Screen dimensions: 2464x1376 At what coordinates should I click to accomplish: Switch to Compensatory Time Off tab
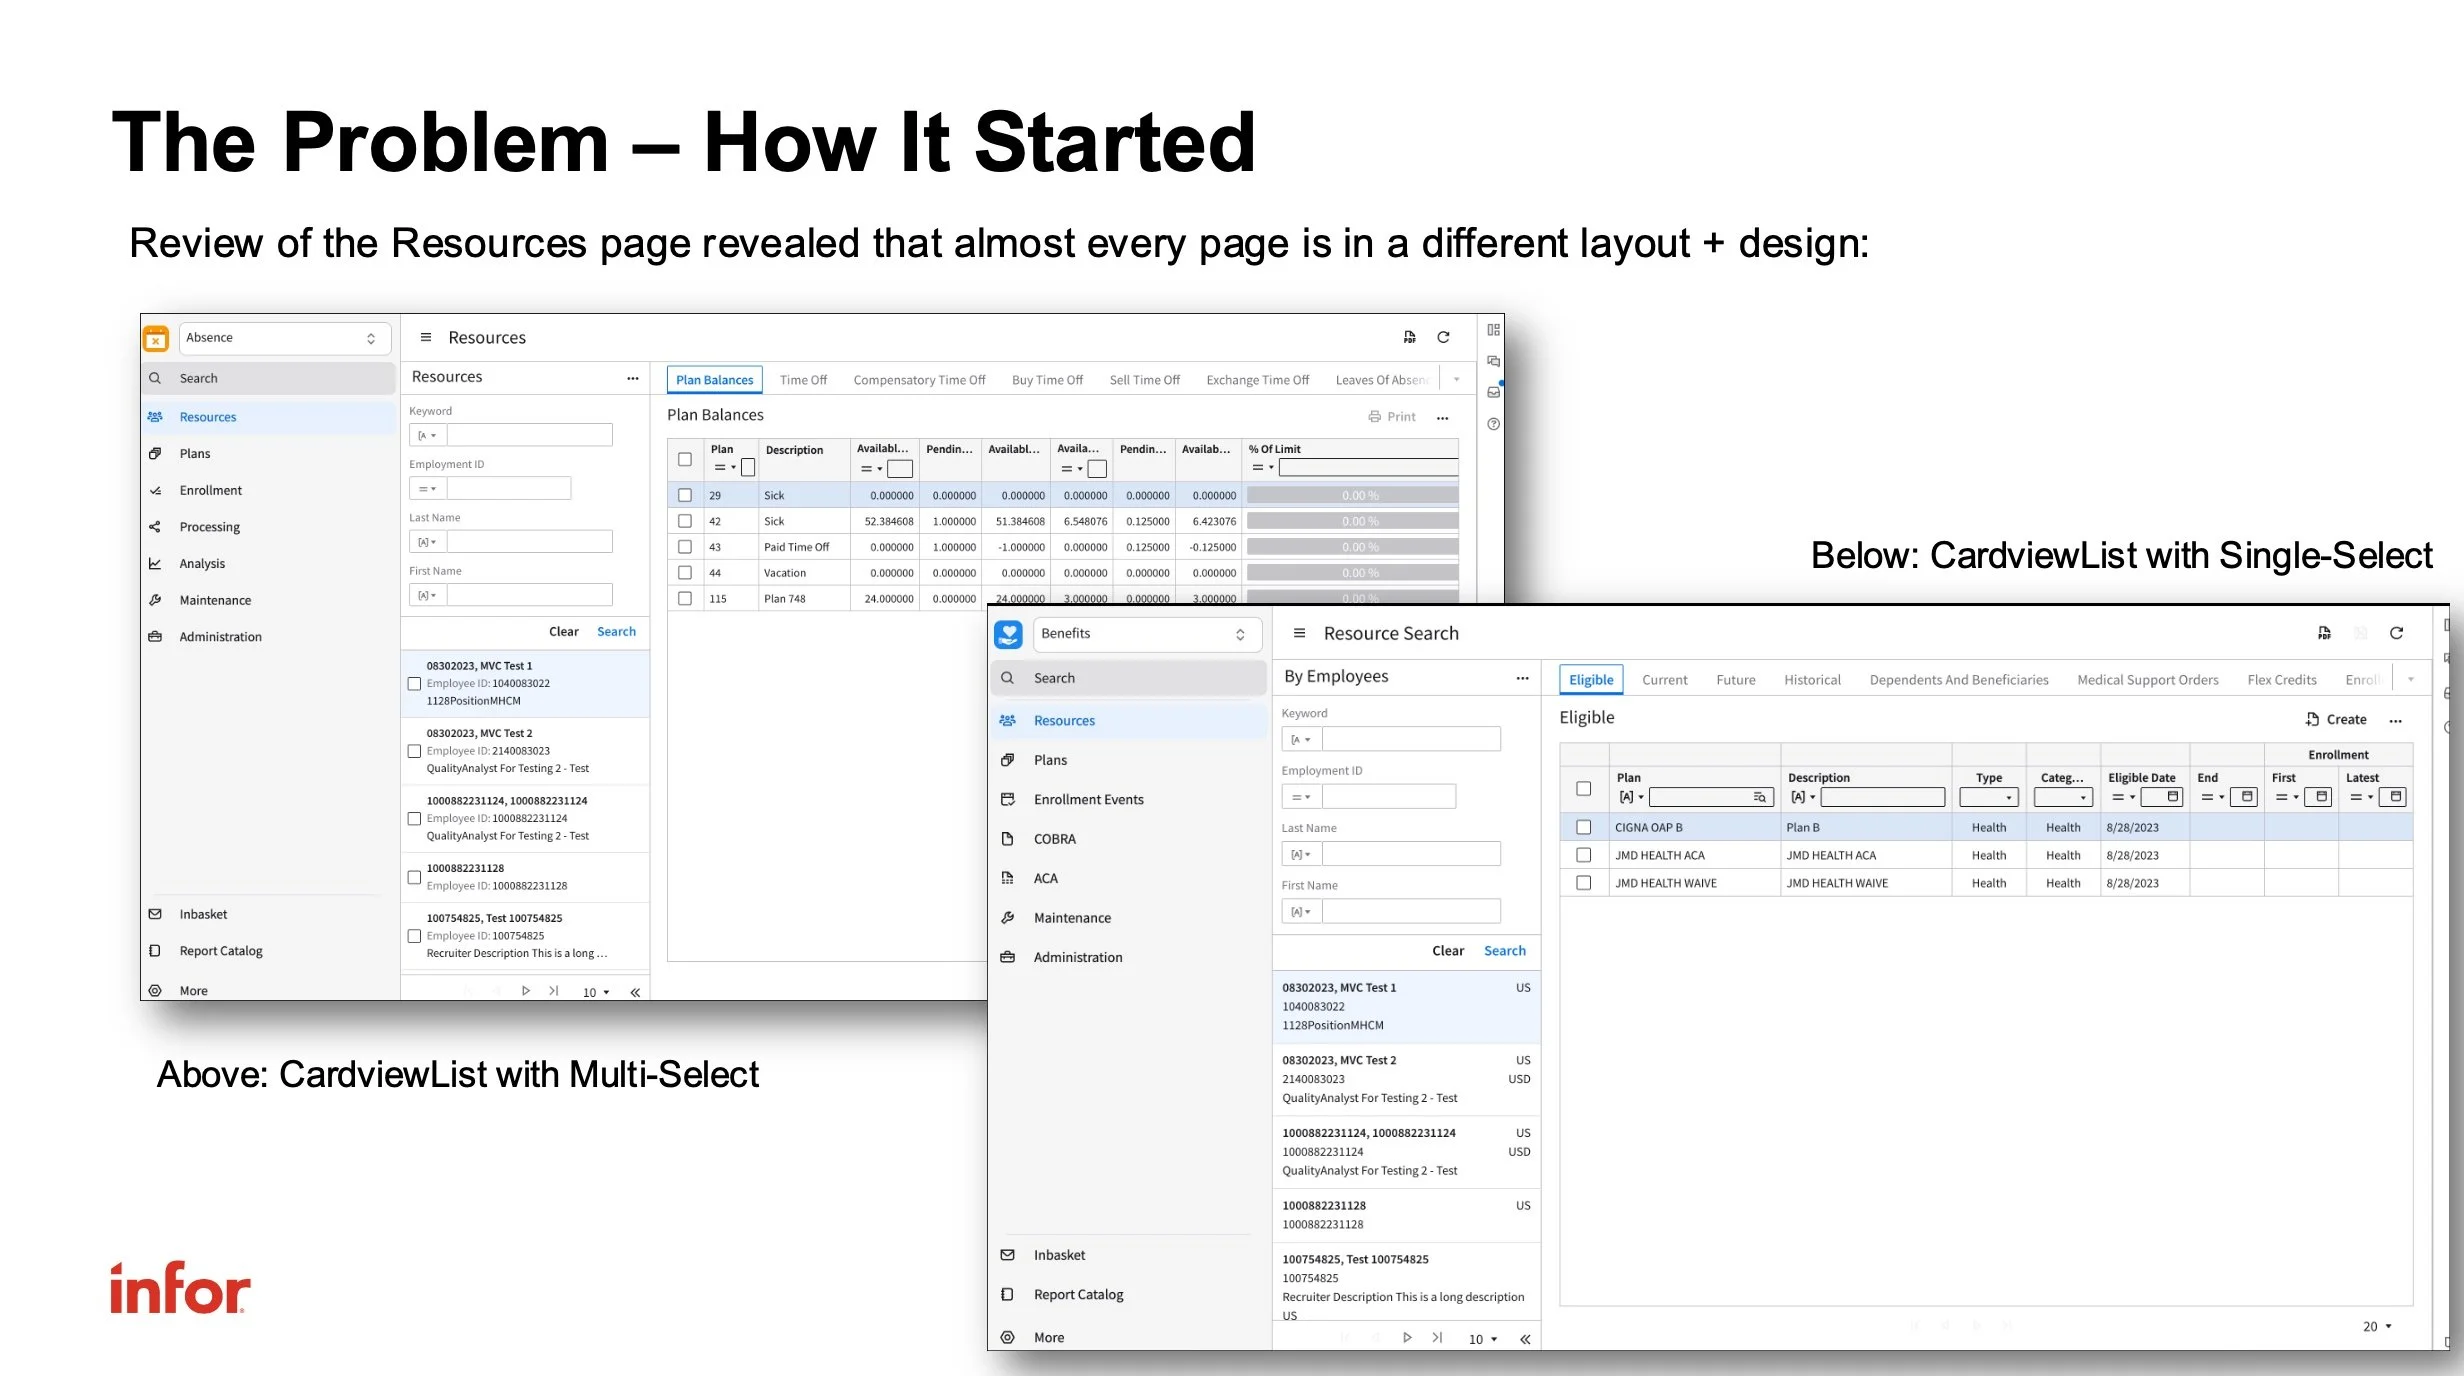[x=918, y=380]
